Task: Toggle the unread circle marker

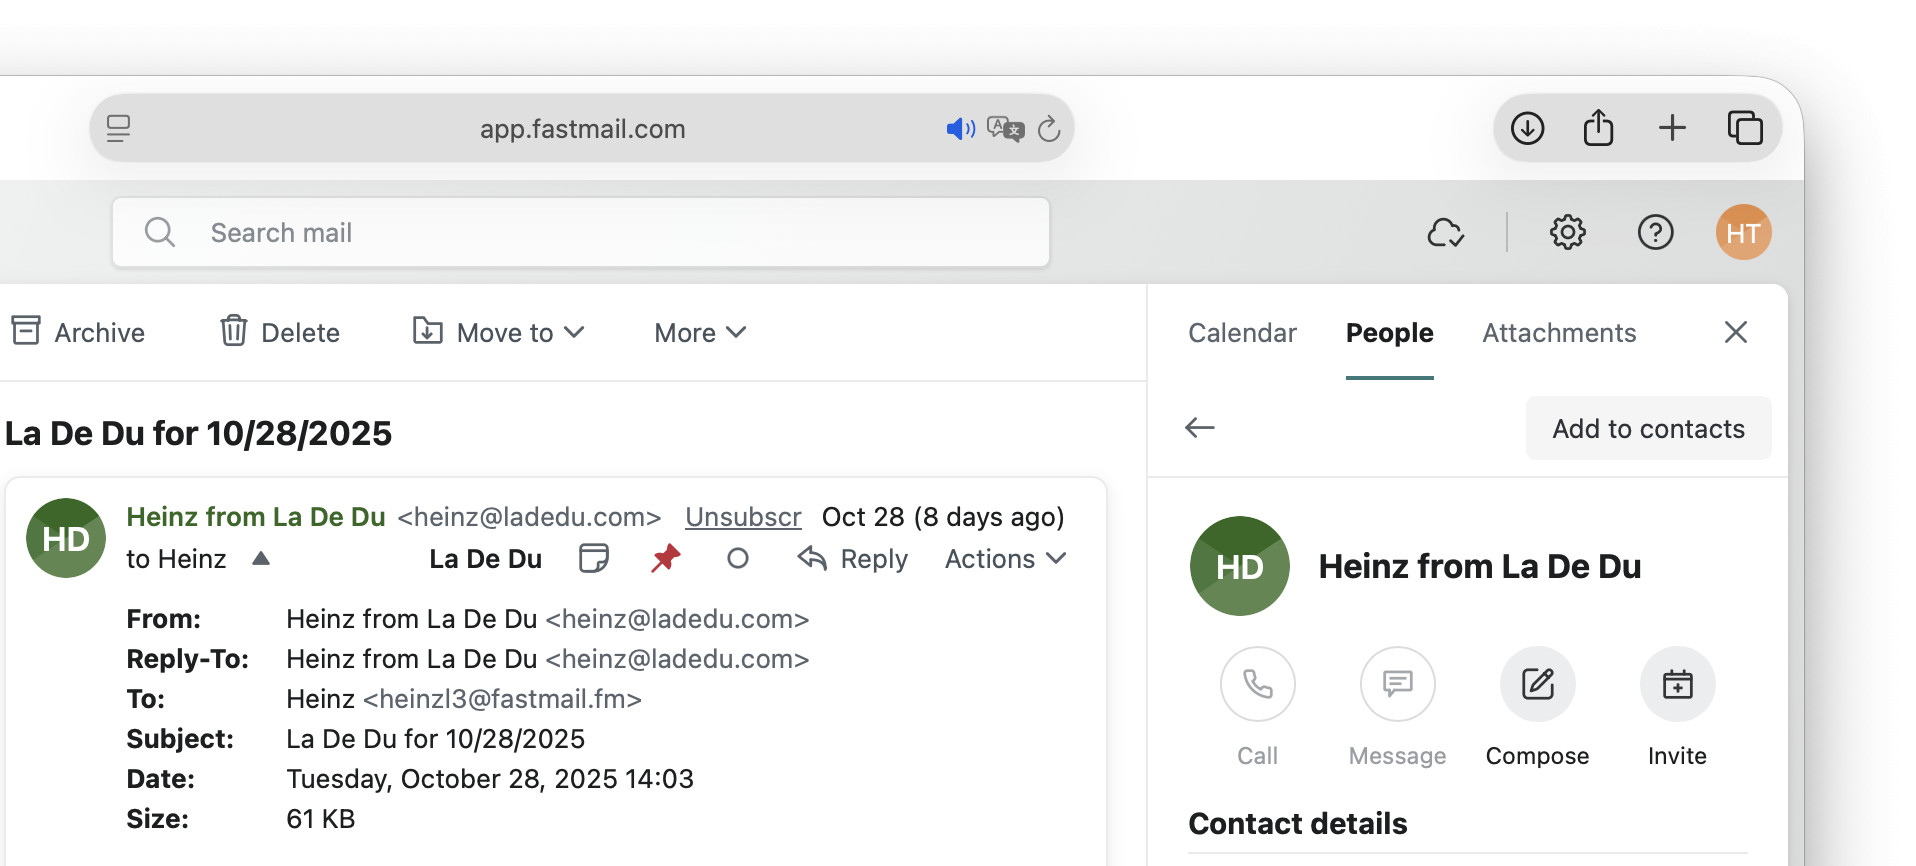Action: click(738, 558)
